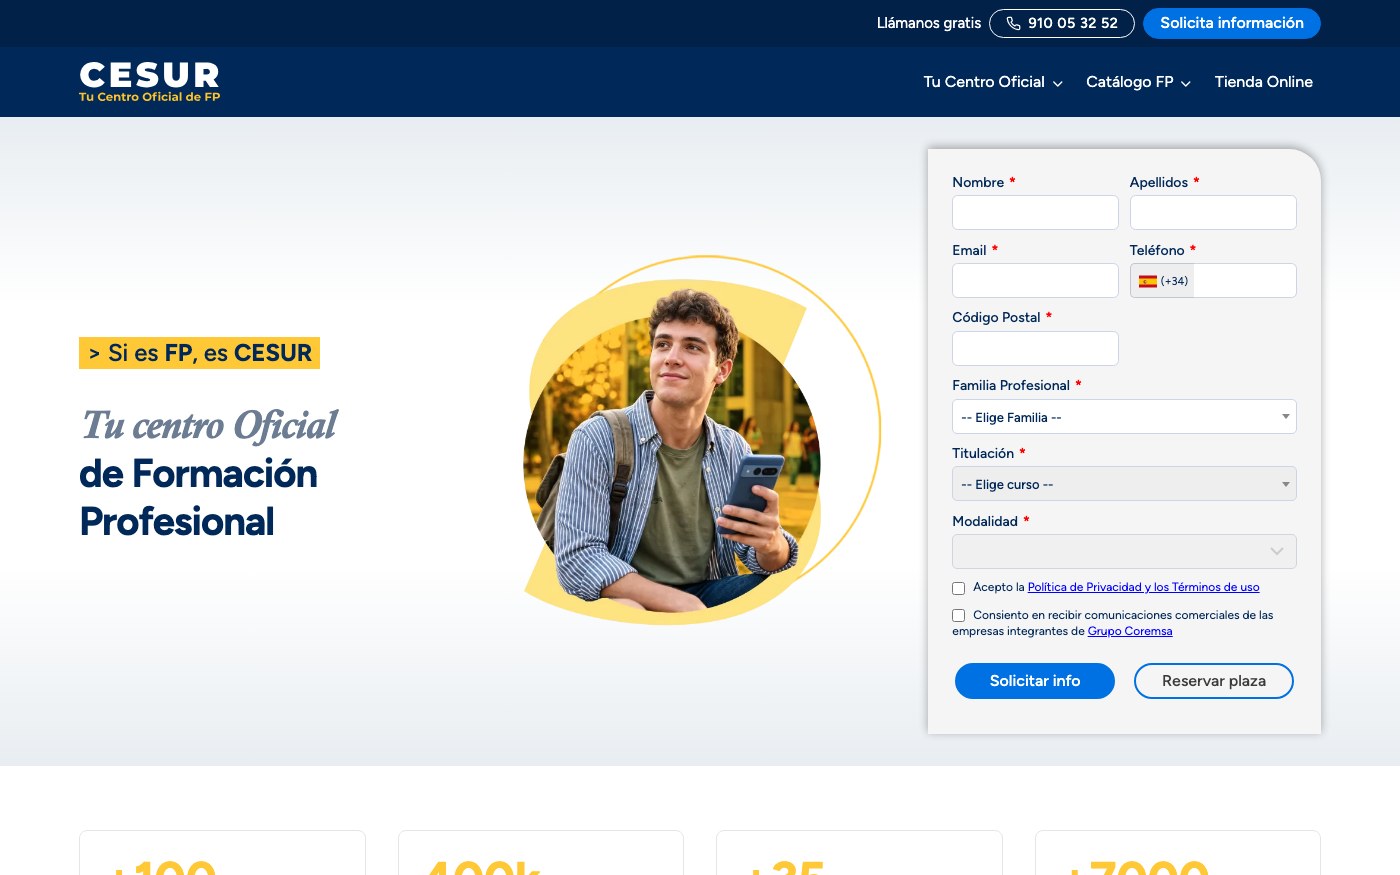The height and width of the screenshot is (875, 1400).
Task: Open the Grupo Coremsa link
Action: [x=1130, y=631]
